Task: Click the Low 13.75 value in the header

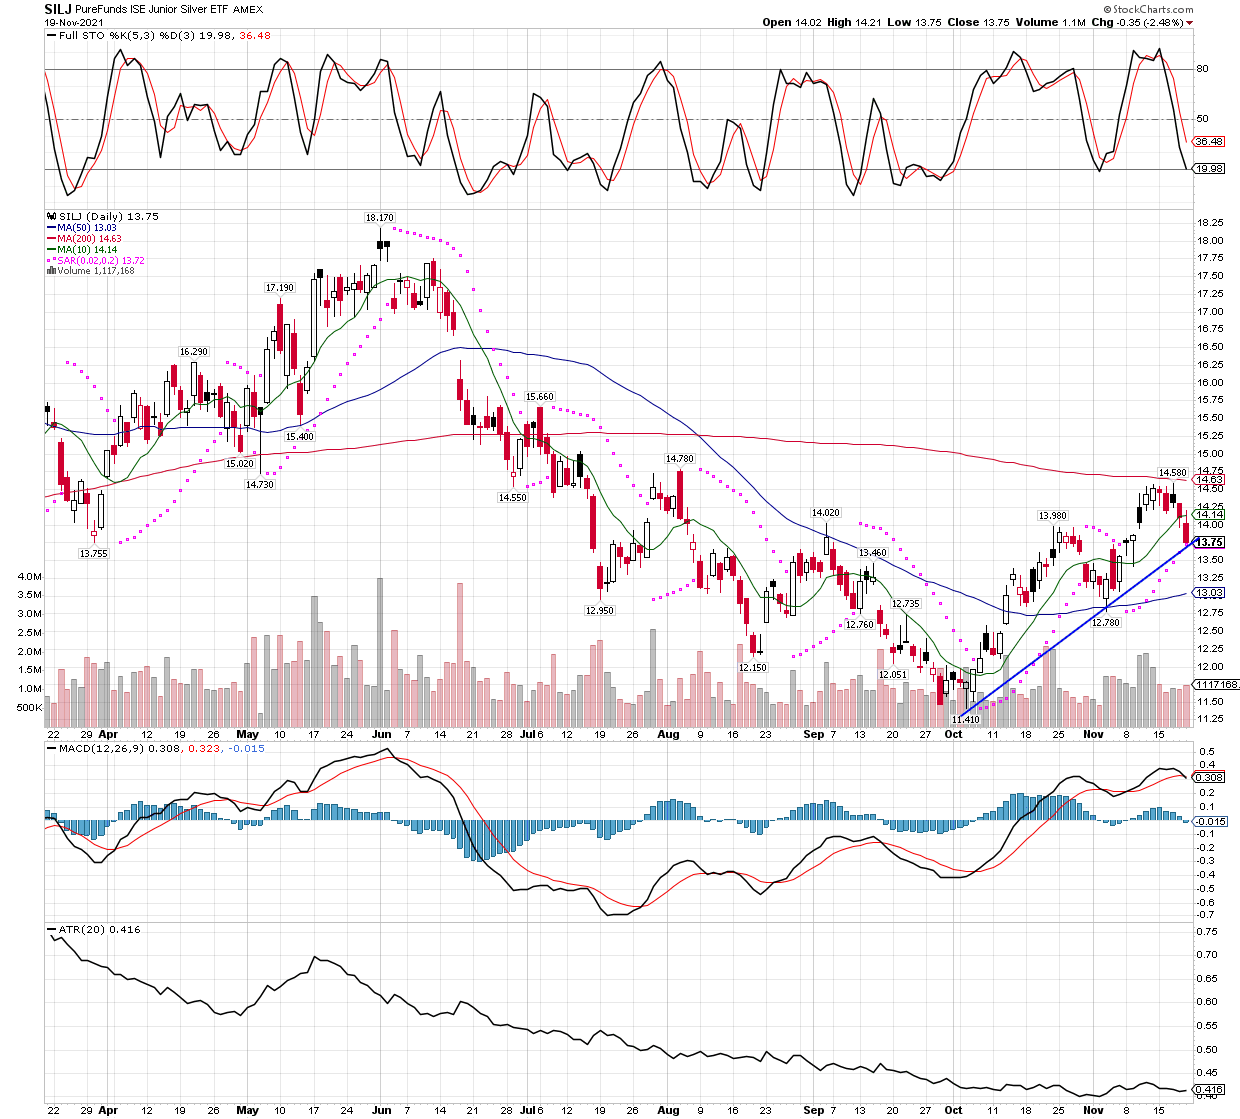Action: click(x=912, y=22)
